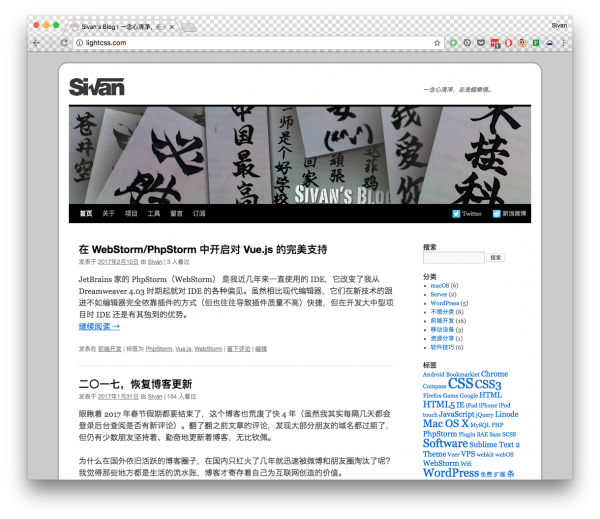Open the Chrome three-dot menu
Image resolution: width=600 pixels, height=519 pixels.
coord(565,43)
